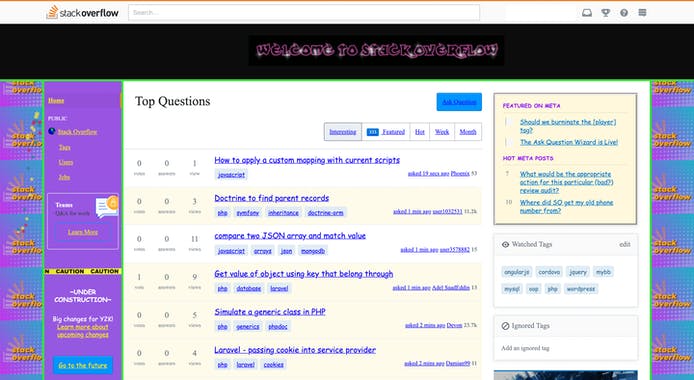Open Should we burninate the player tag post
This screenshot has height=380, width=694.
pos(568,126)
